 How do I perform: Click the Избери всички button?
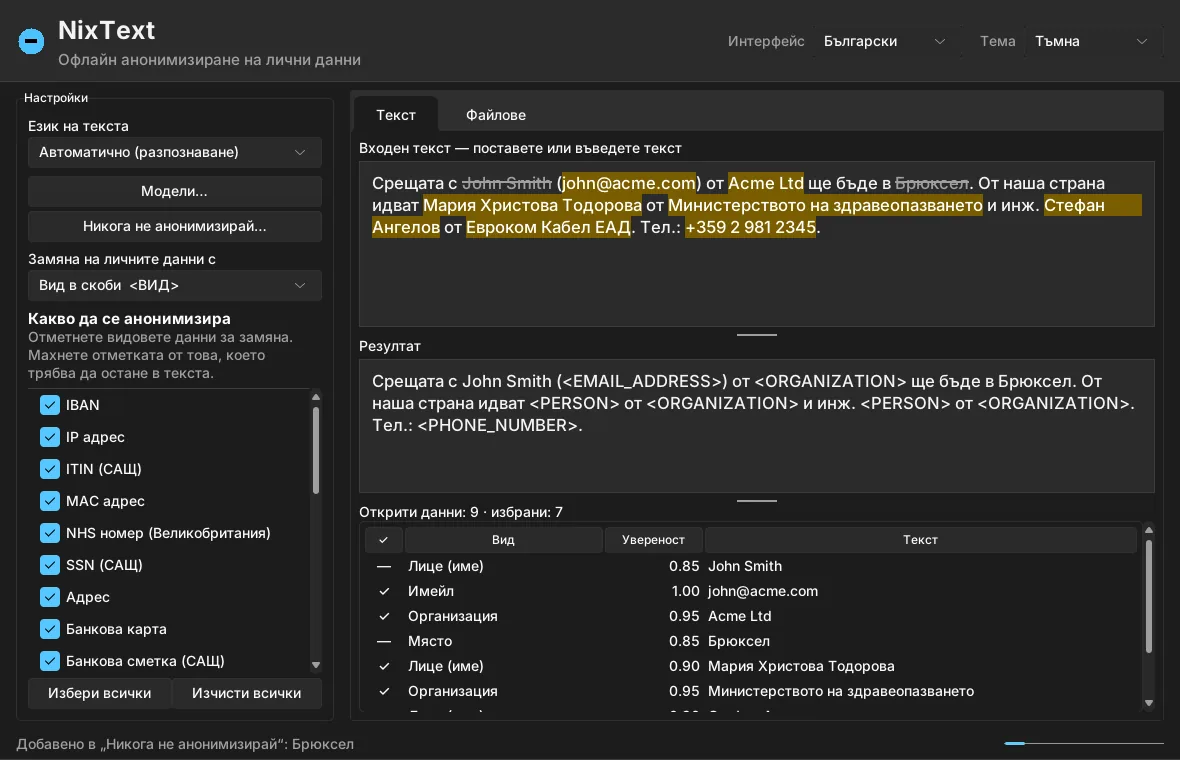click(x=99, y=693)
